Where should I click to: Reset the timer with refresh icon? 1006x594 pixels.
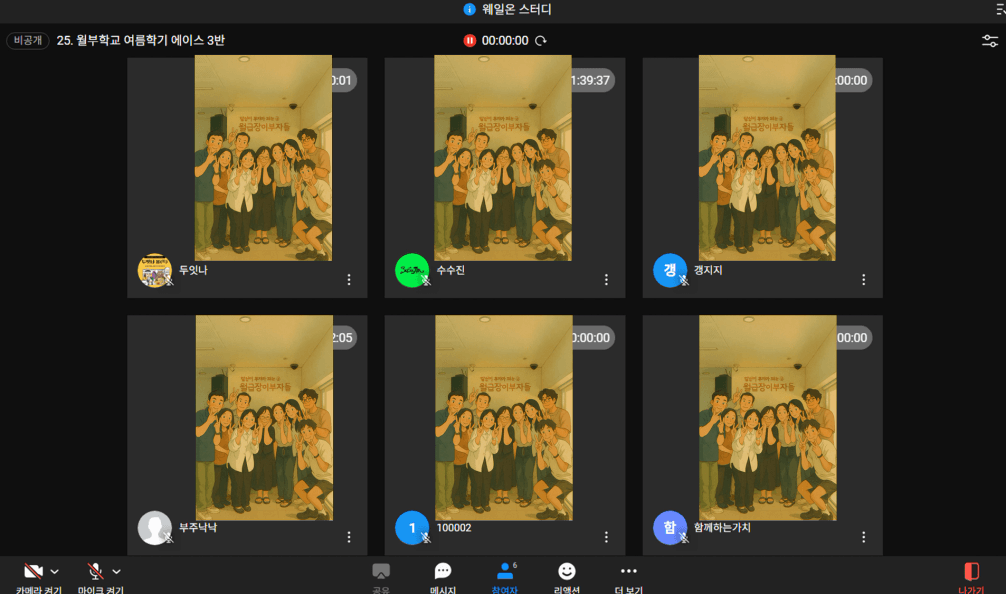pyautogui.click(x=541, y=41)
